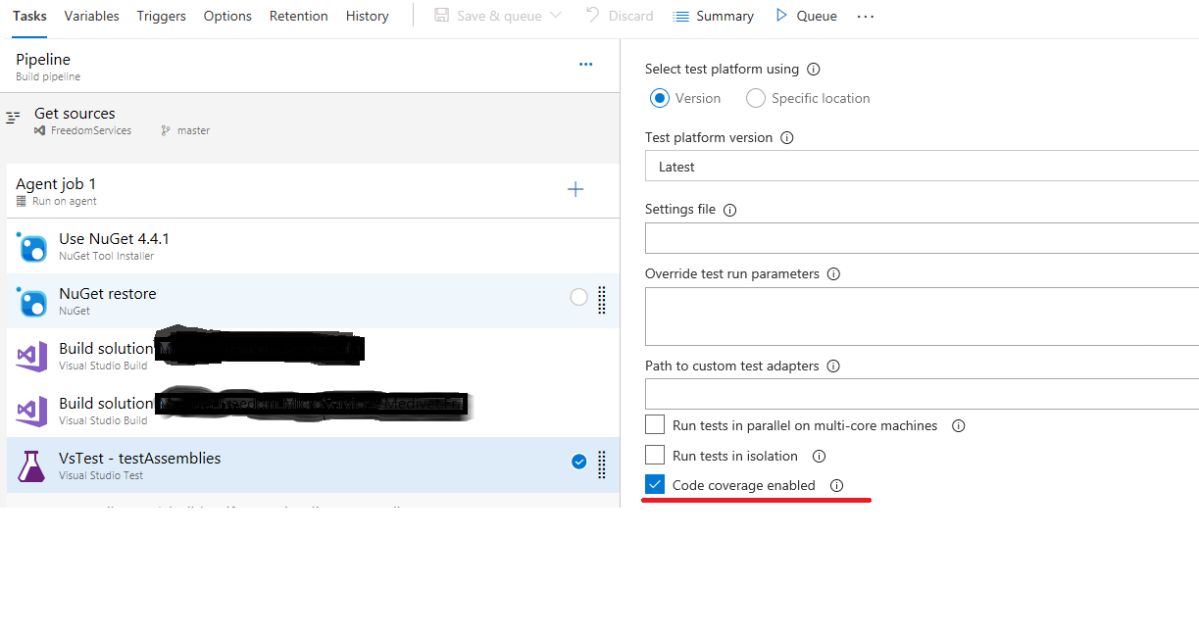Viewport: 1199px width, 635px height.
Task: Click the Discard button
Action: 619,16
